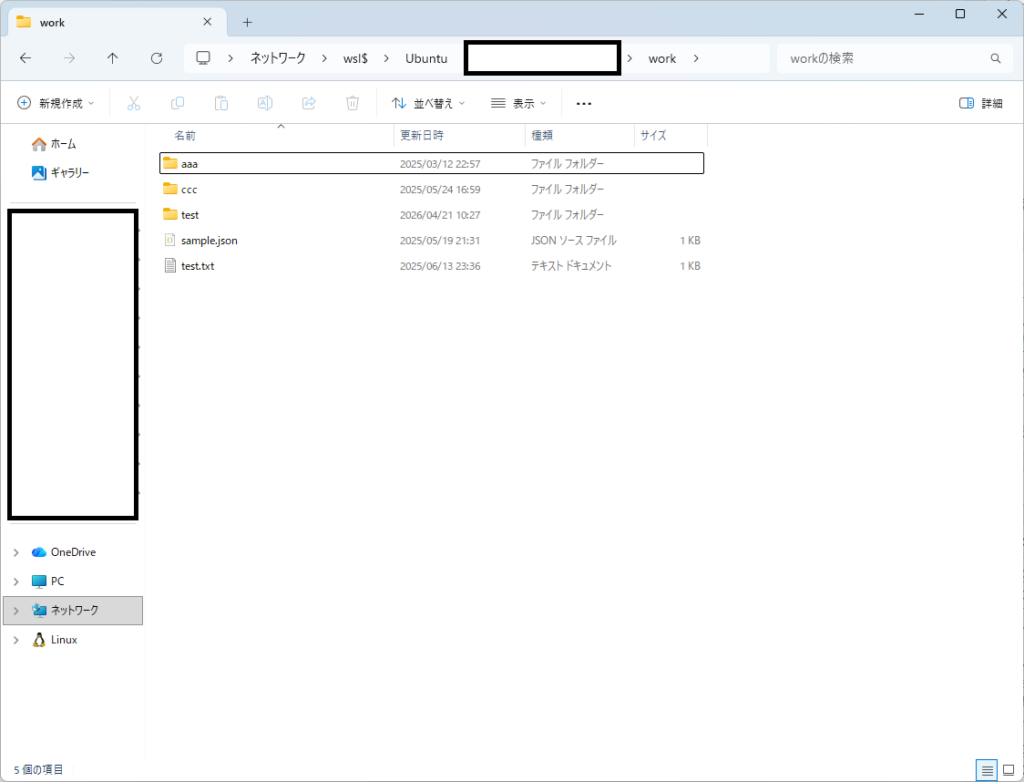Select the Rename icon in the command bar
The width and height of the screenshot is (1024, 782).
[264, 103]
